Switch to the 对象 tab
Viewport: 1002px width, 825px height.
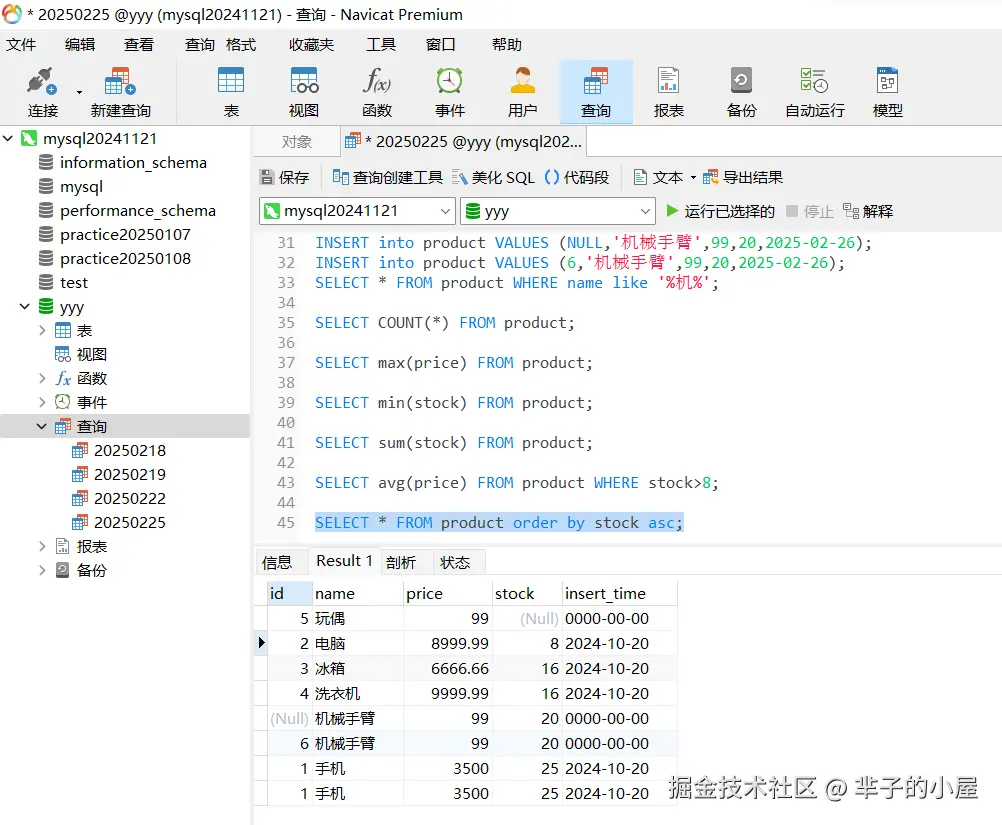[x=297, y=142]
